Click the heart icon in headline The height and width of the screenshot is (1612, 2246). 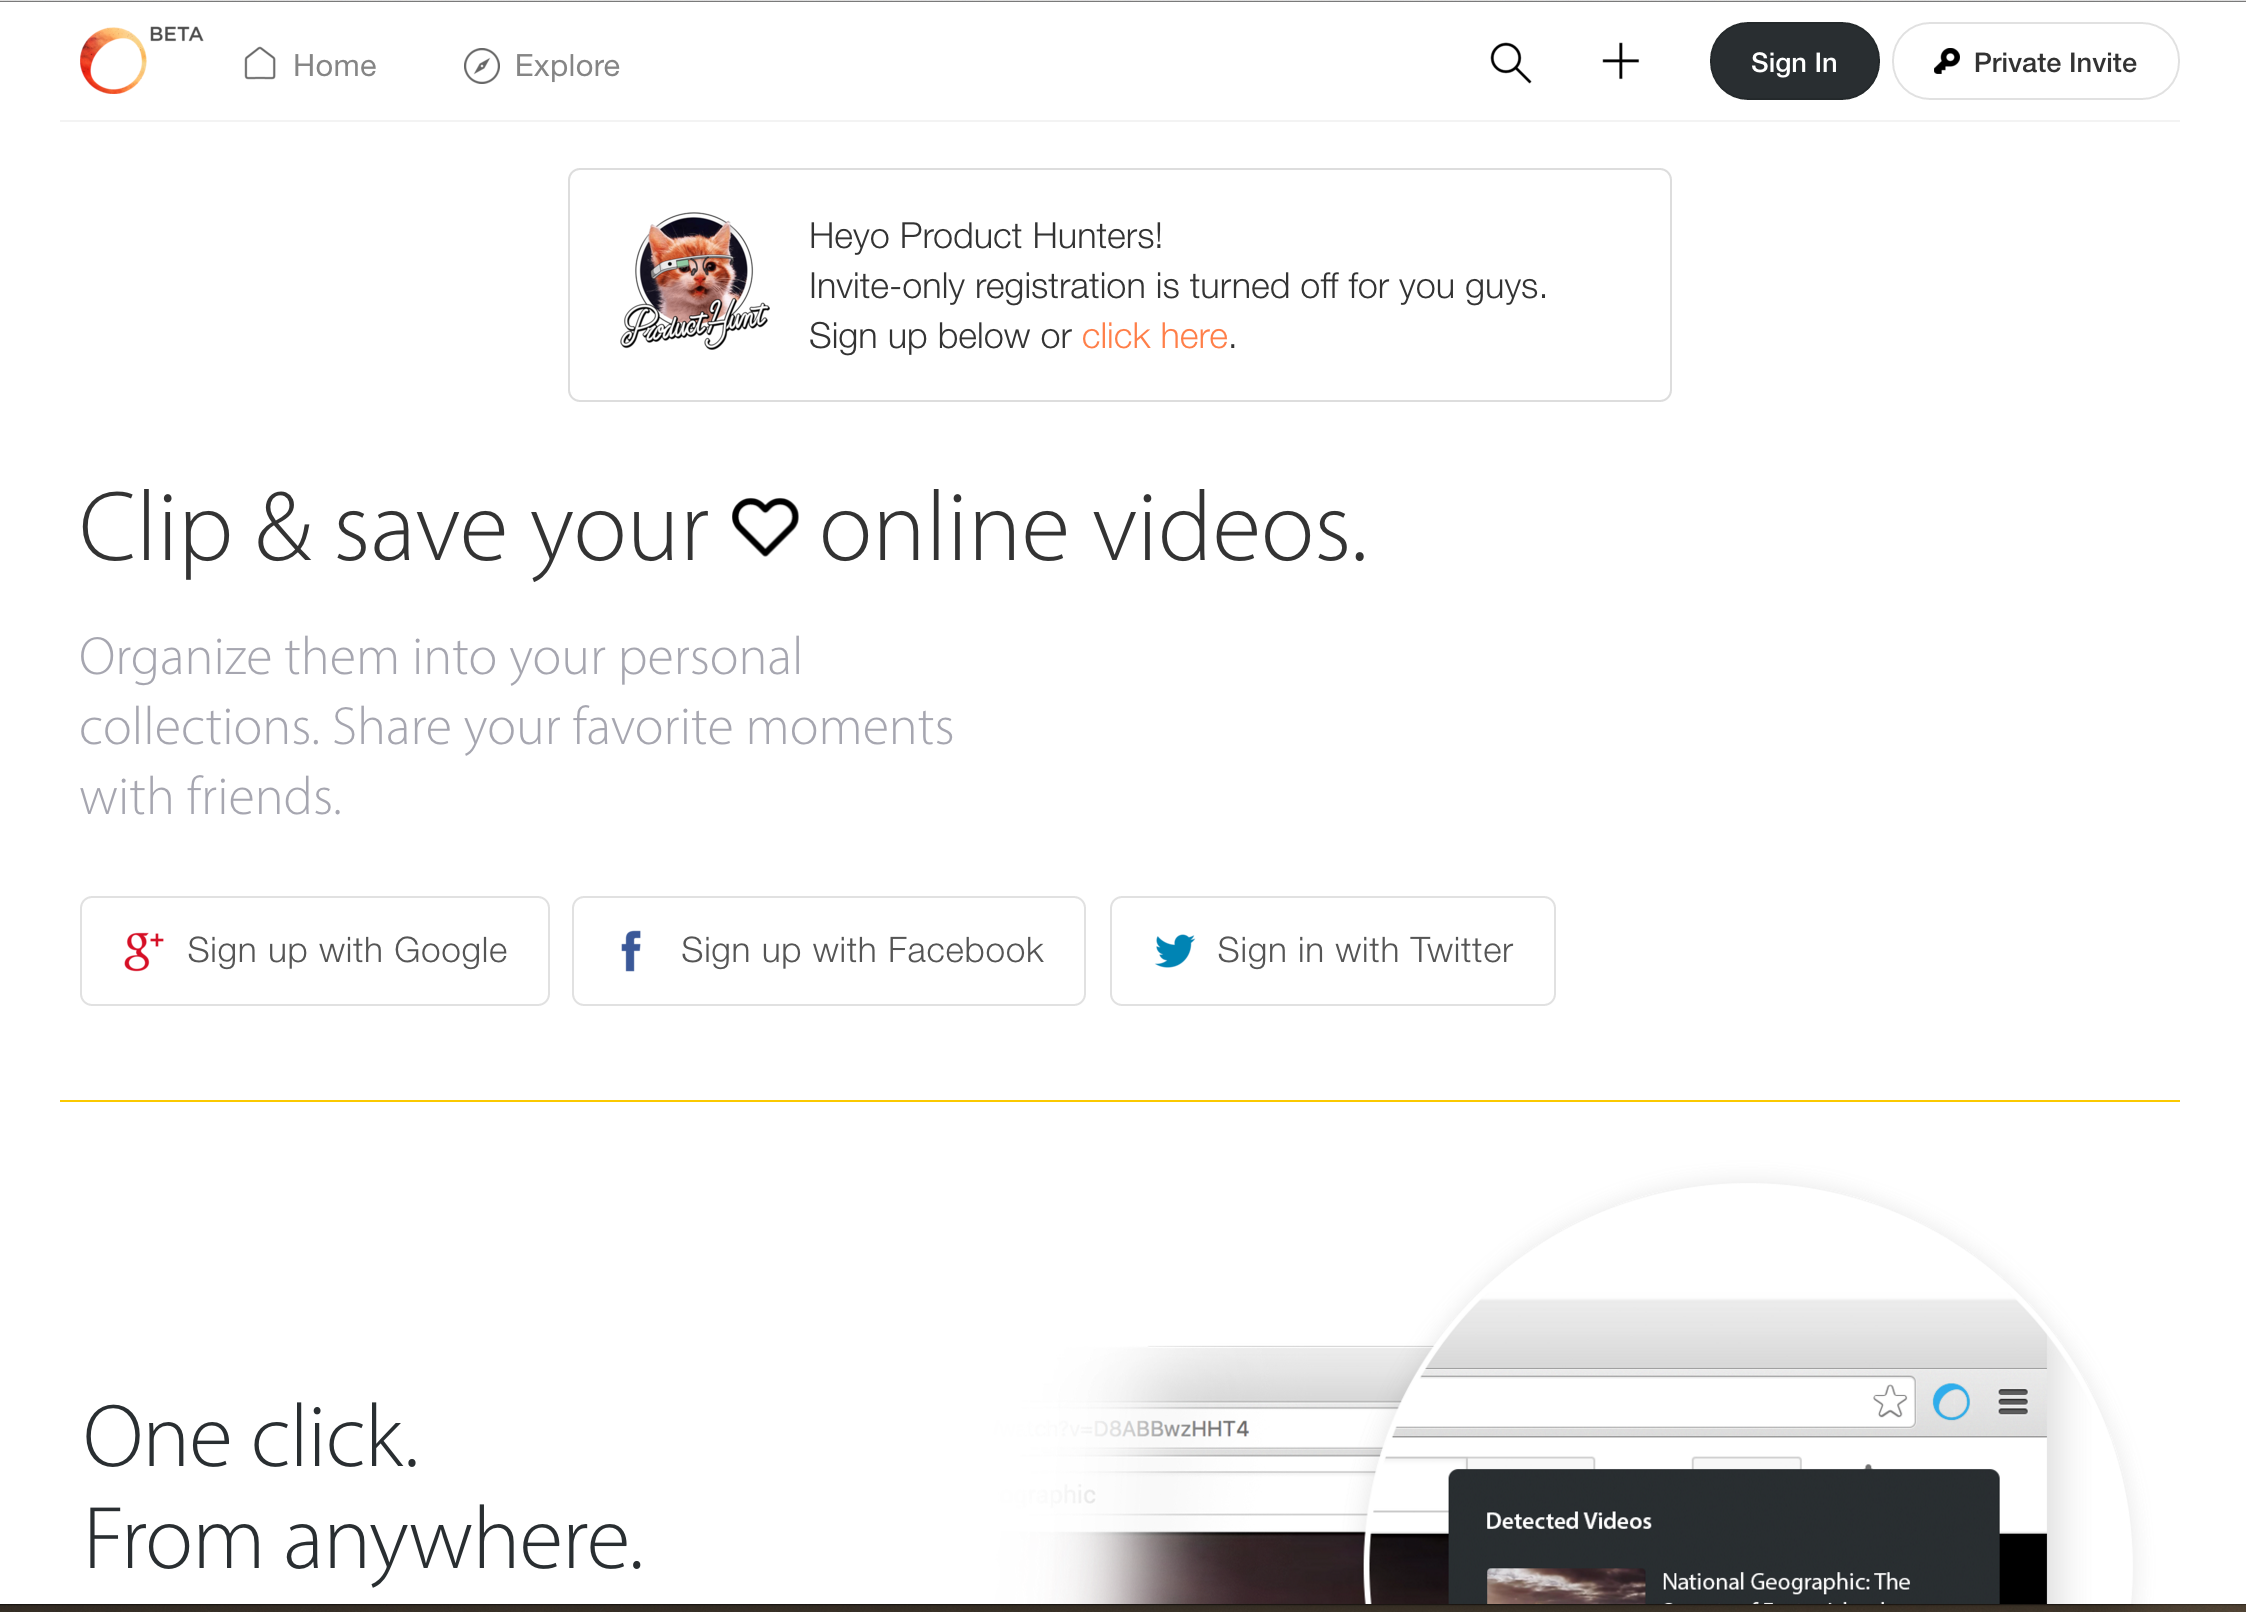point(765,527)
